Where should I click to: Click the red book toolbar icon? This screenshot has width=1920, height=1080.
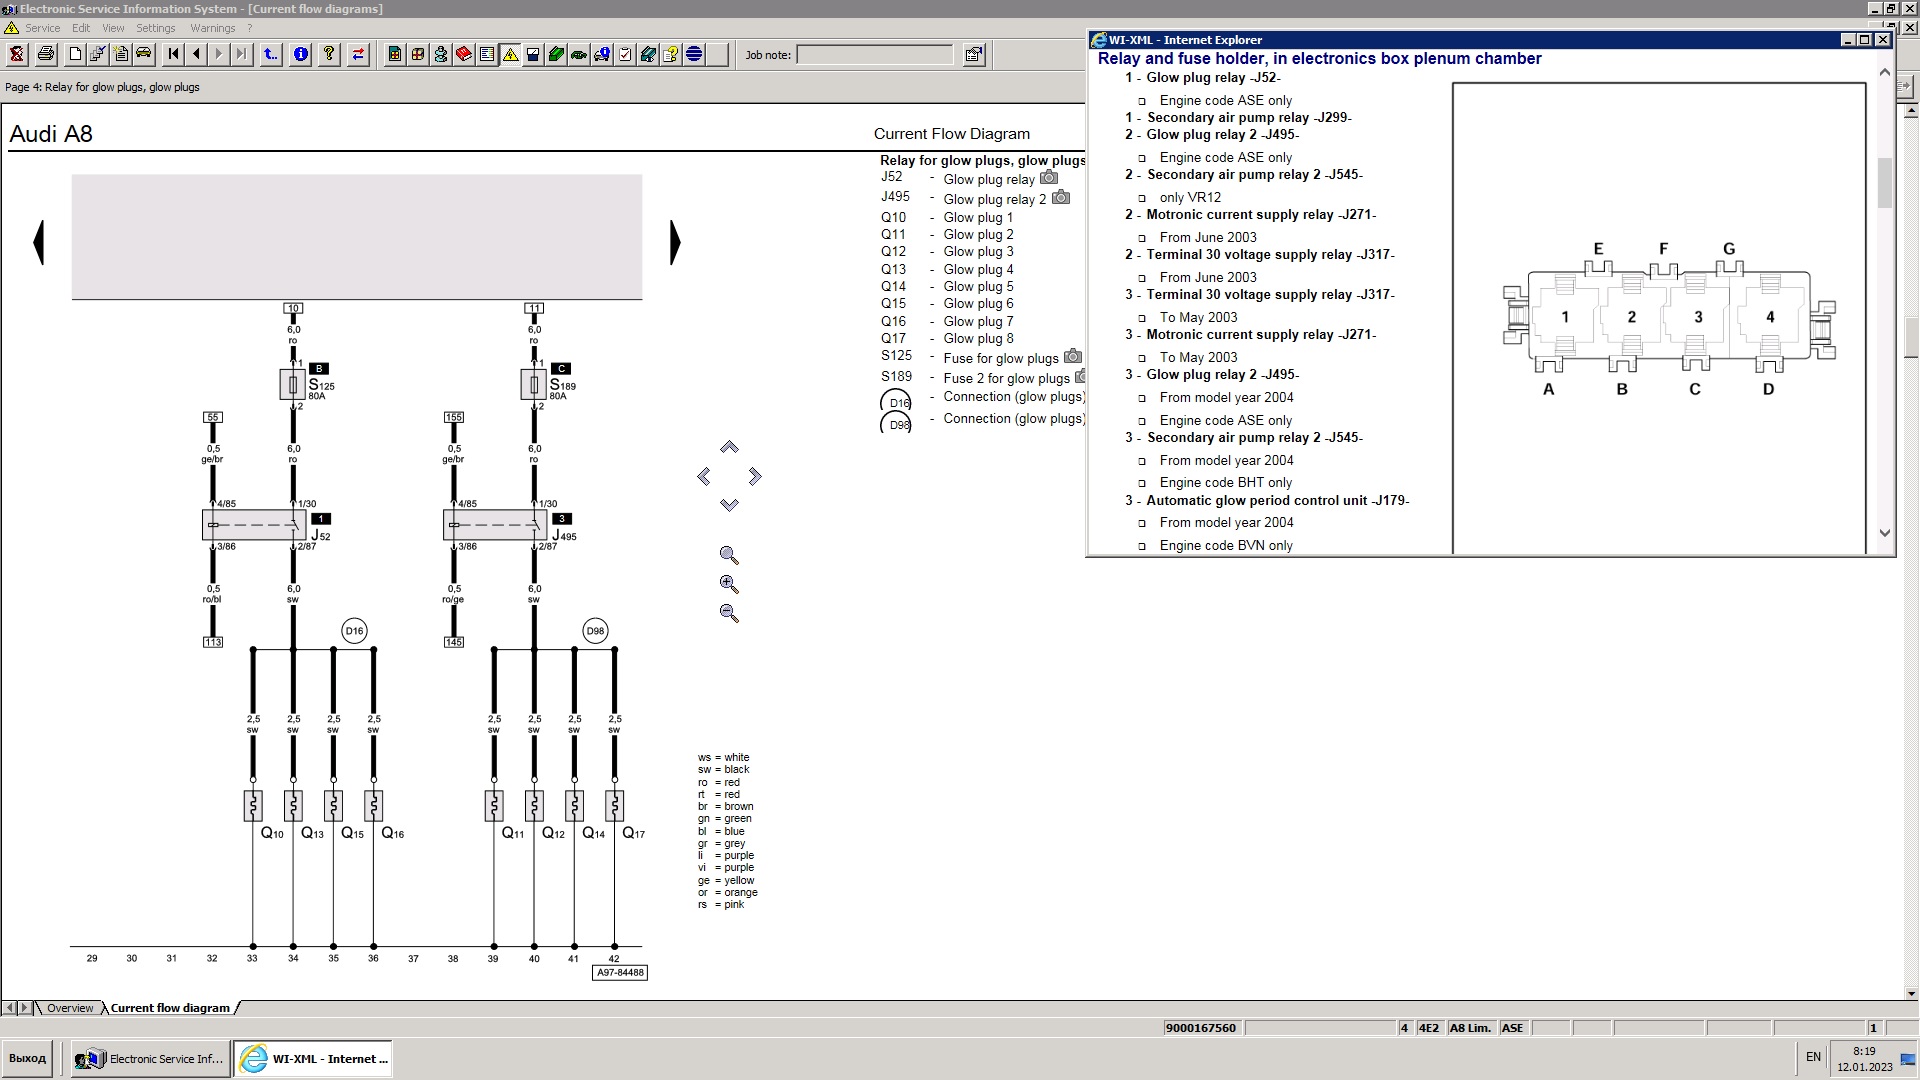coord(464,55)
